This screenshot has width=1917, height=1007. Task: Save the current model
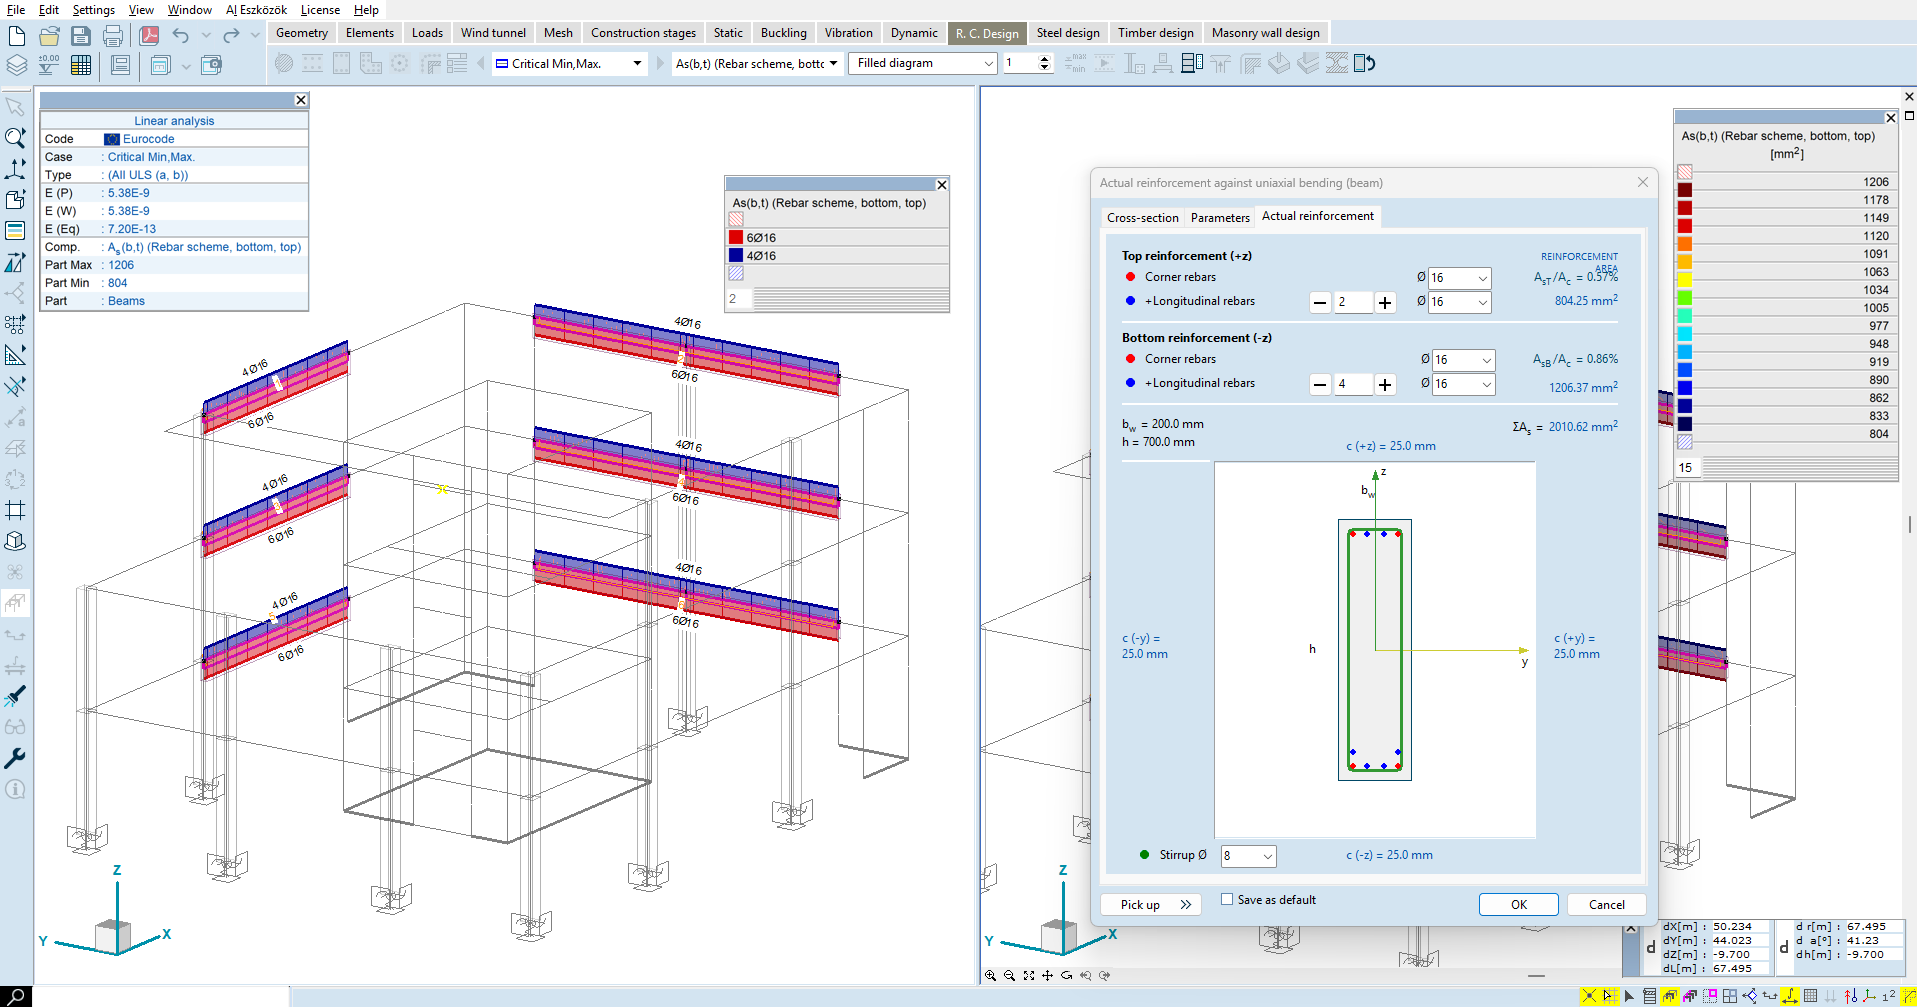(81, 36)
